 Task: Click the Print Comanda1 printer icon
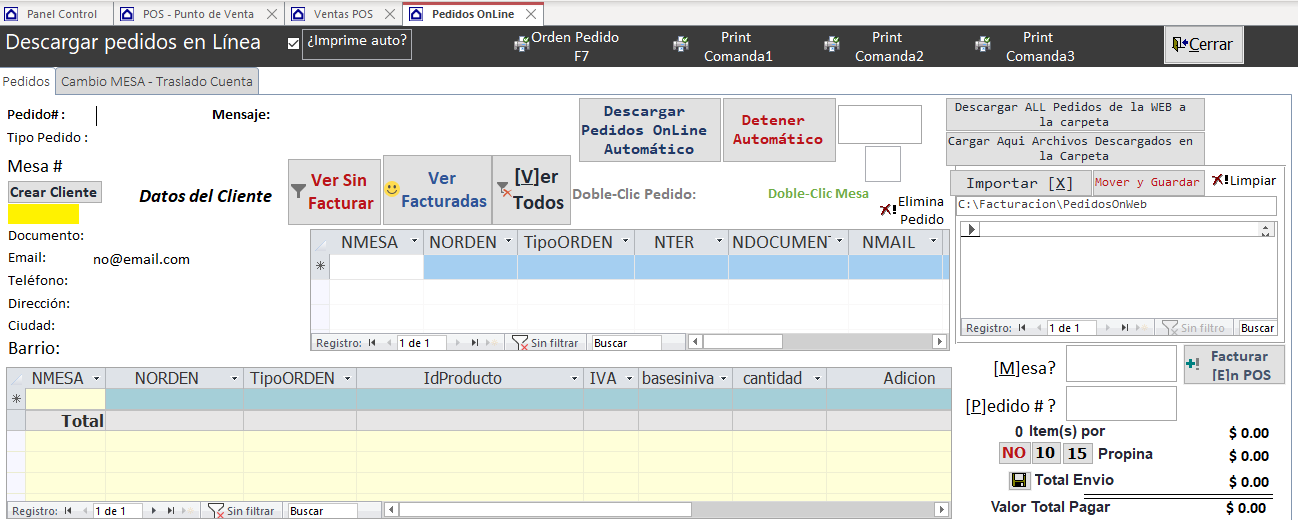pyautogui.click(x=680, y=45)
